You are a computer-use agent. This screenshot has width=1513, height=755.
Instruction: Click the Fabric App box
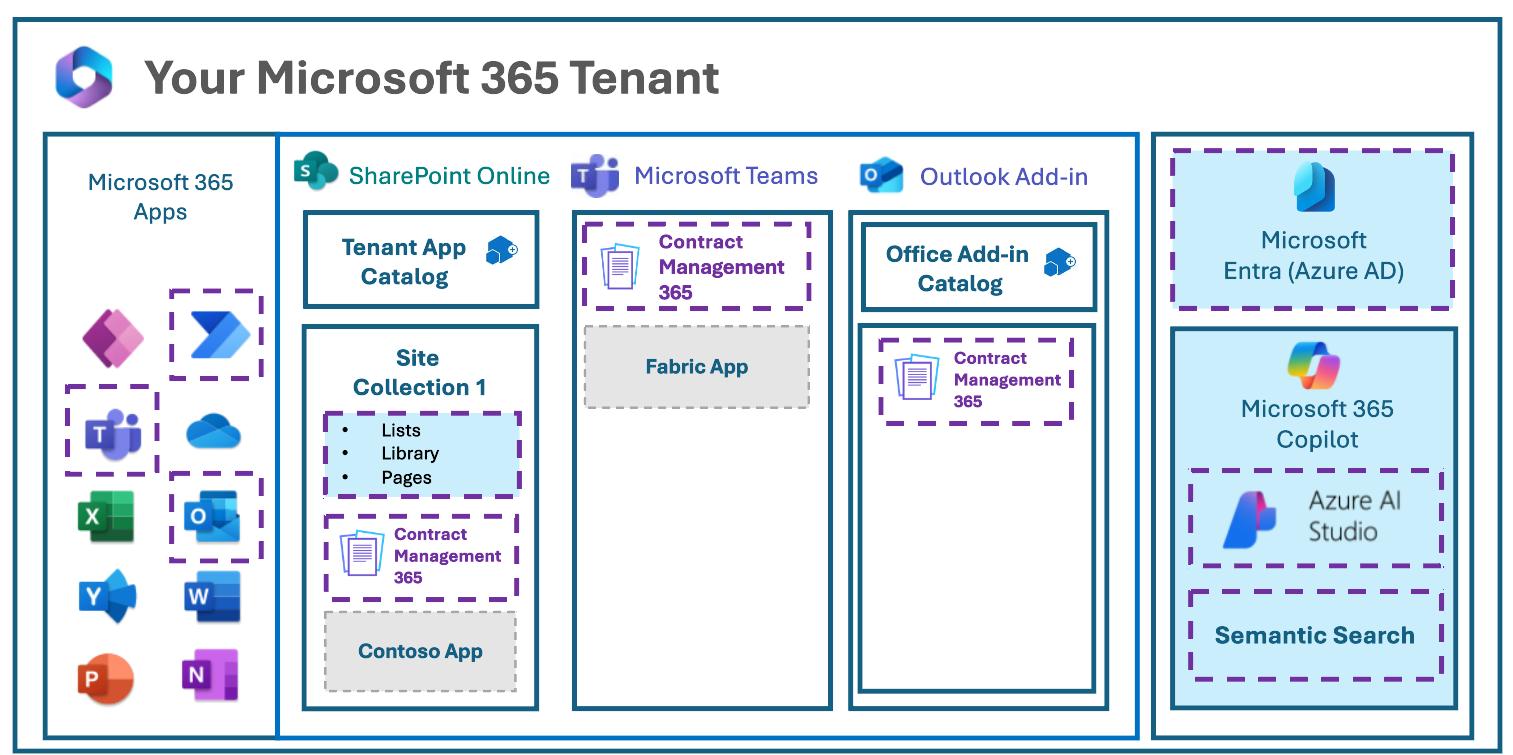[696, 367]
